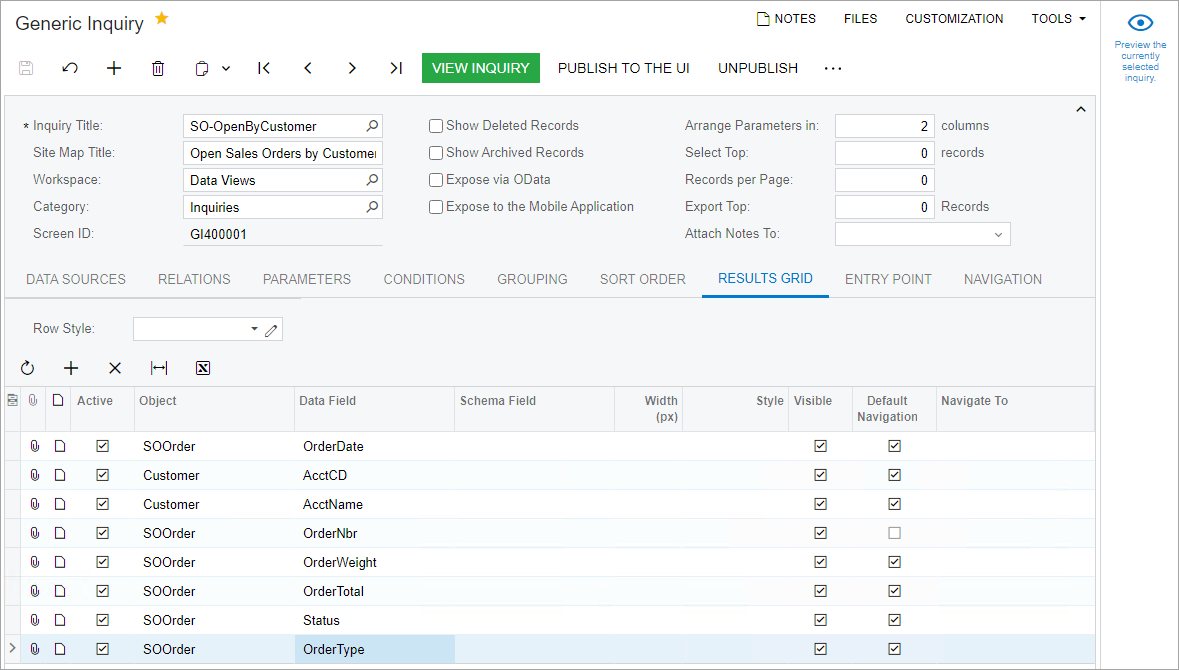The width and height of the screenshot is (1179, 670).
Task: Click the View Inquiry button
Action: click(x=480, y=68)
